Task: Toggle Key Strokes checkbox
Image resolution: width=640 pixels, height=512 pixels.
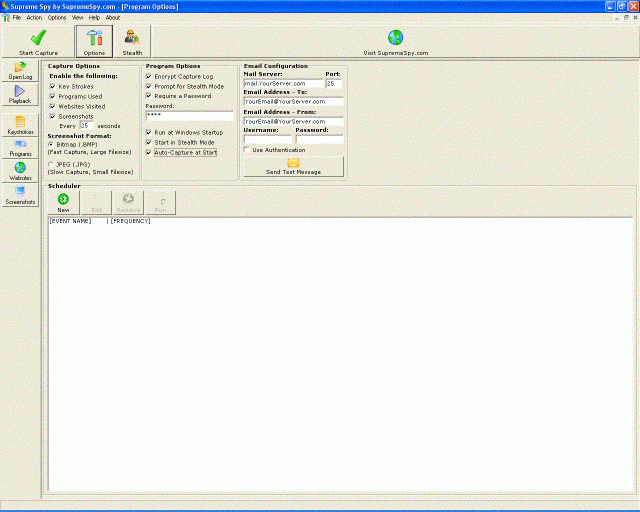Action: click(52, 87)
